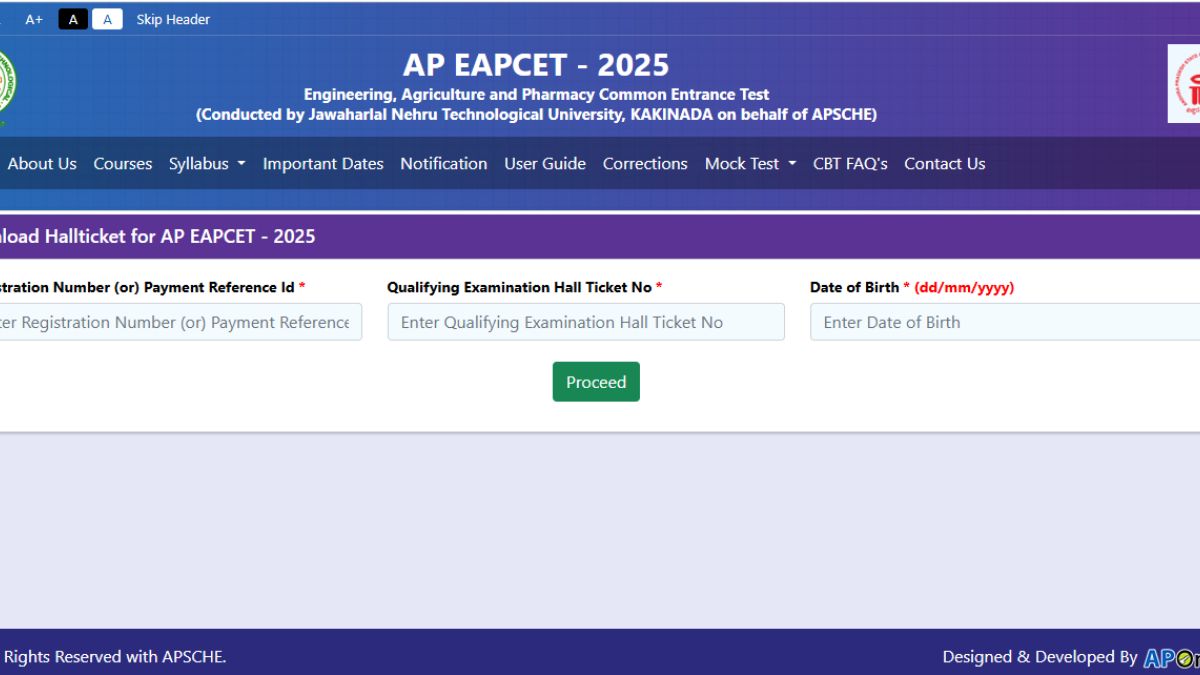Screen dimensions: 1200x675
Task: Open the User Guide link
Action: click(545, 164)
